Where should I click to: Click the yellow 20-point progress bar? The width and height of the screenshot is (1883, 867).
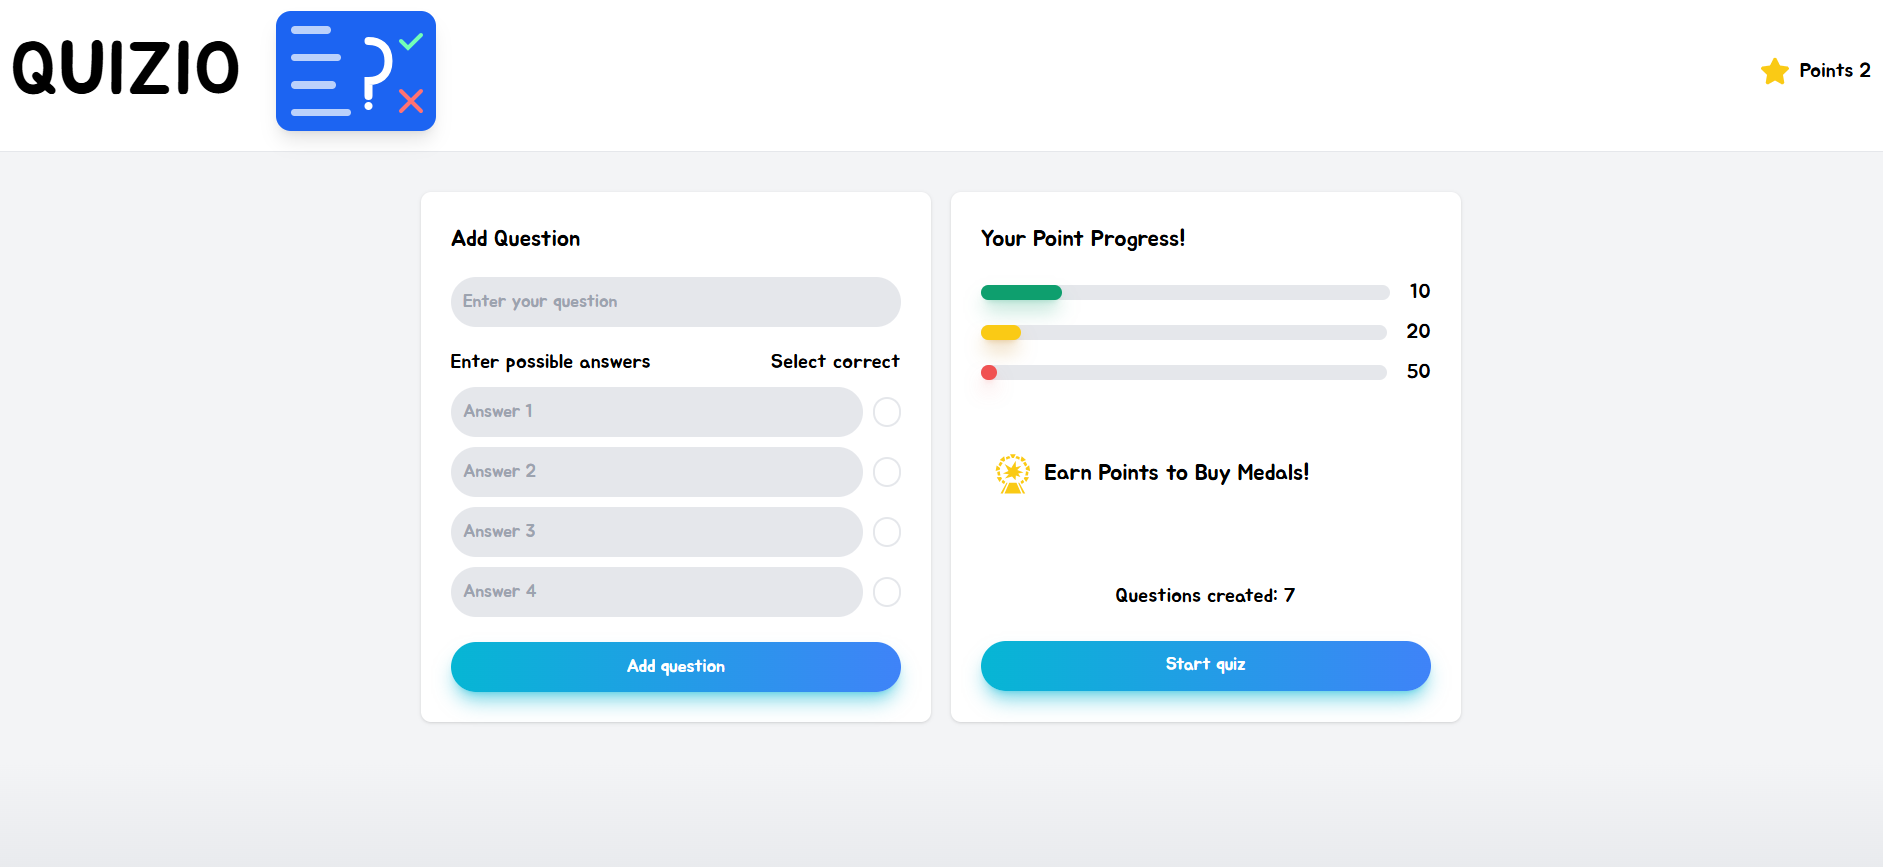tap(1184, 332)
